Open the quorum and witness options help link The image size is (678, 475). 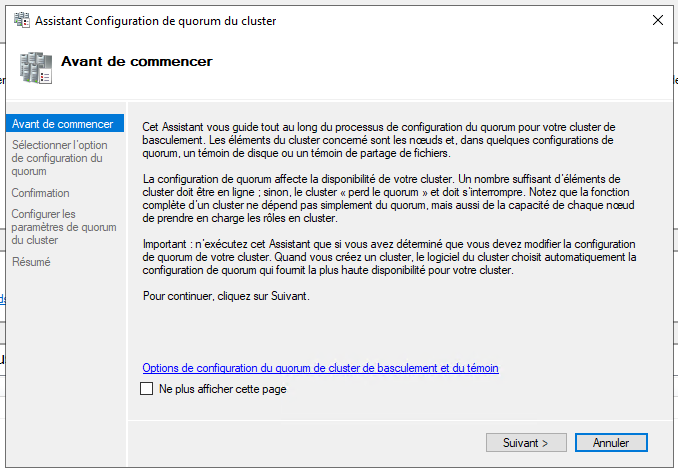(320, 368)
